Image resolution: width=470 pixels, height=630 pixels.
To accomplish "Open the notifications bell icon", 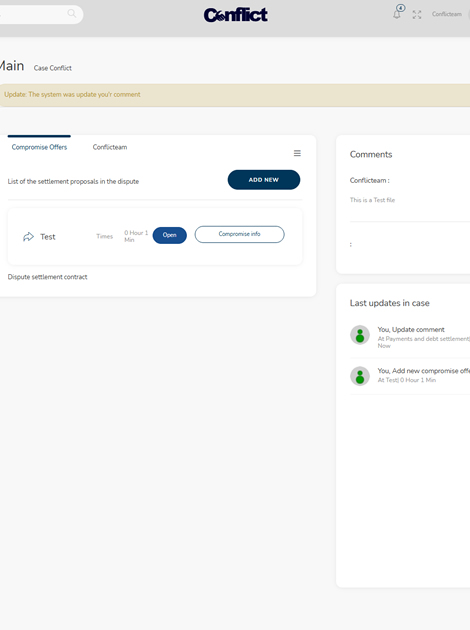I will pos(396,15).
